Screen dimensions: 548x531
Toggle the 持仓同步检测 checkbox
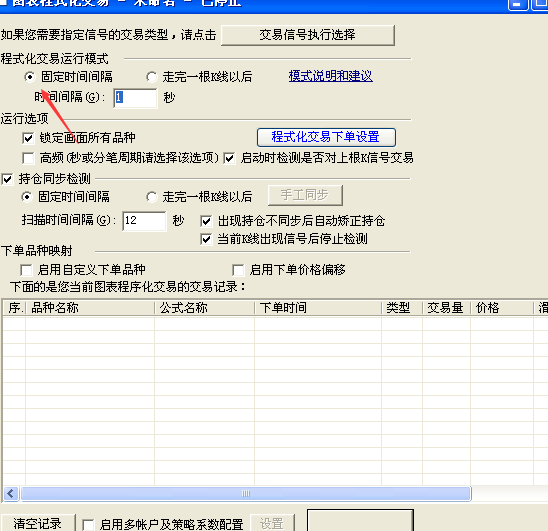7,179
